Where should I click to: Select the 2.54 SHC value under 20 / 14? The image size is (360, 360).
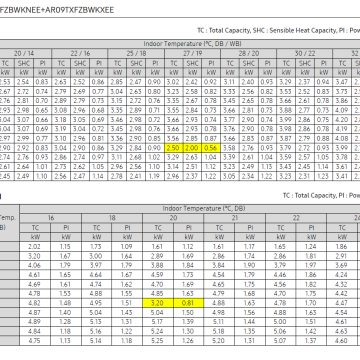(x=23, y=82)
